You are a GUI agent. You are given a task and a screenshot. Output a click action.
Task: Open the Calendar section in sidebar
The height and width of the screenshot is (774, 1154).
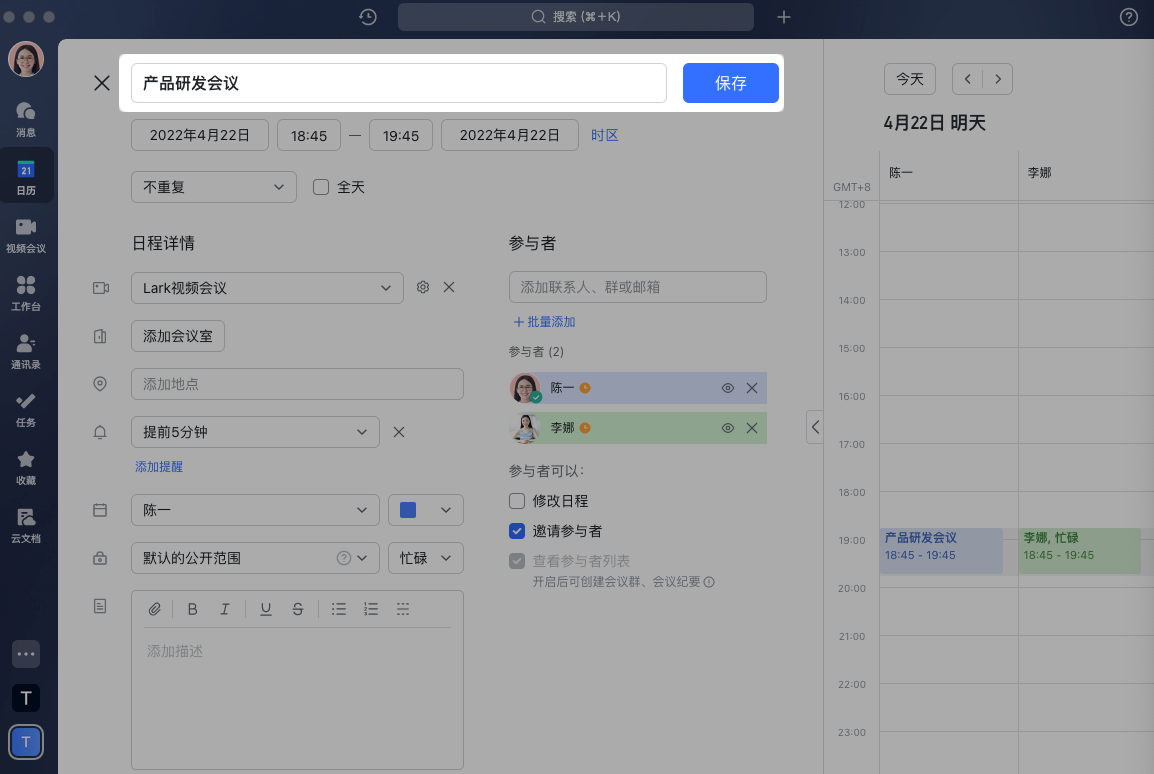(26, 177)
